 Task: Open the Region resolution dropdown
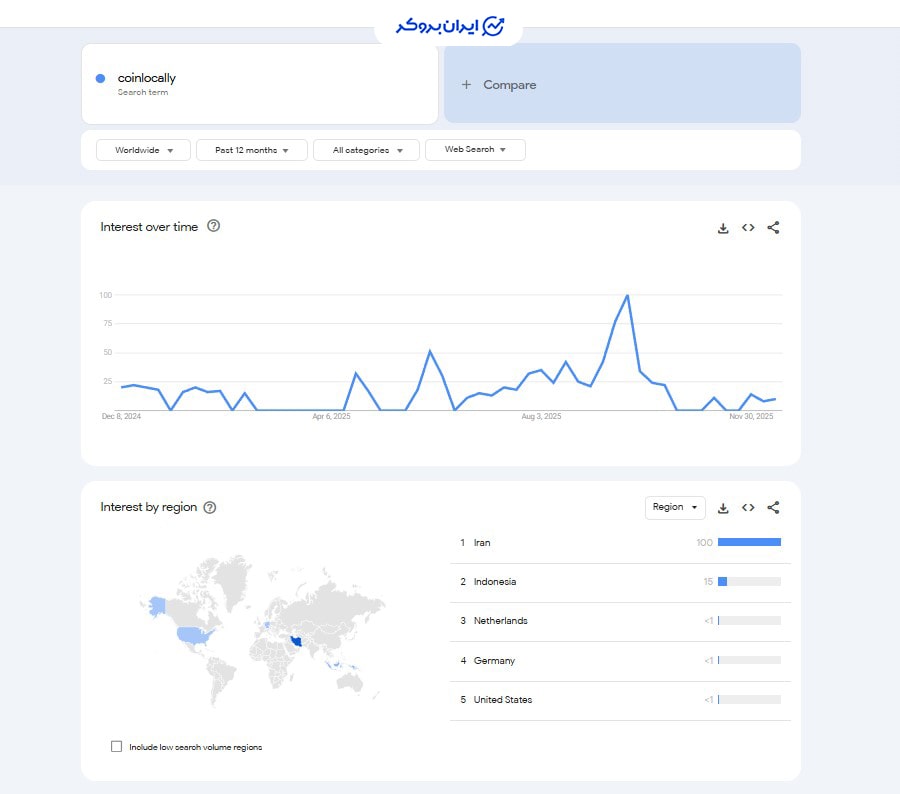675,508
